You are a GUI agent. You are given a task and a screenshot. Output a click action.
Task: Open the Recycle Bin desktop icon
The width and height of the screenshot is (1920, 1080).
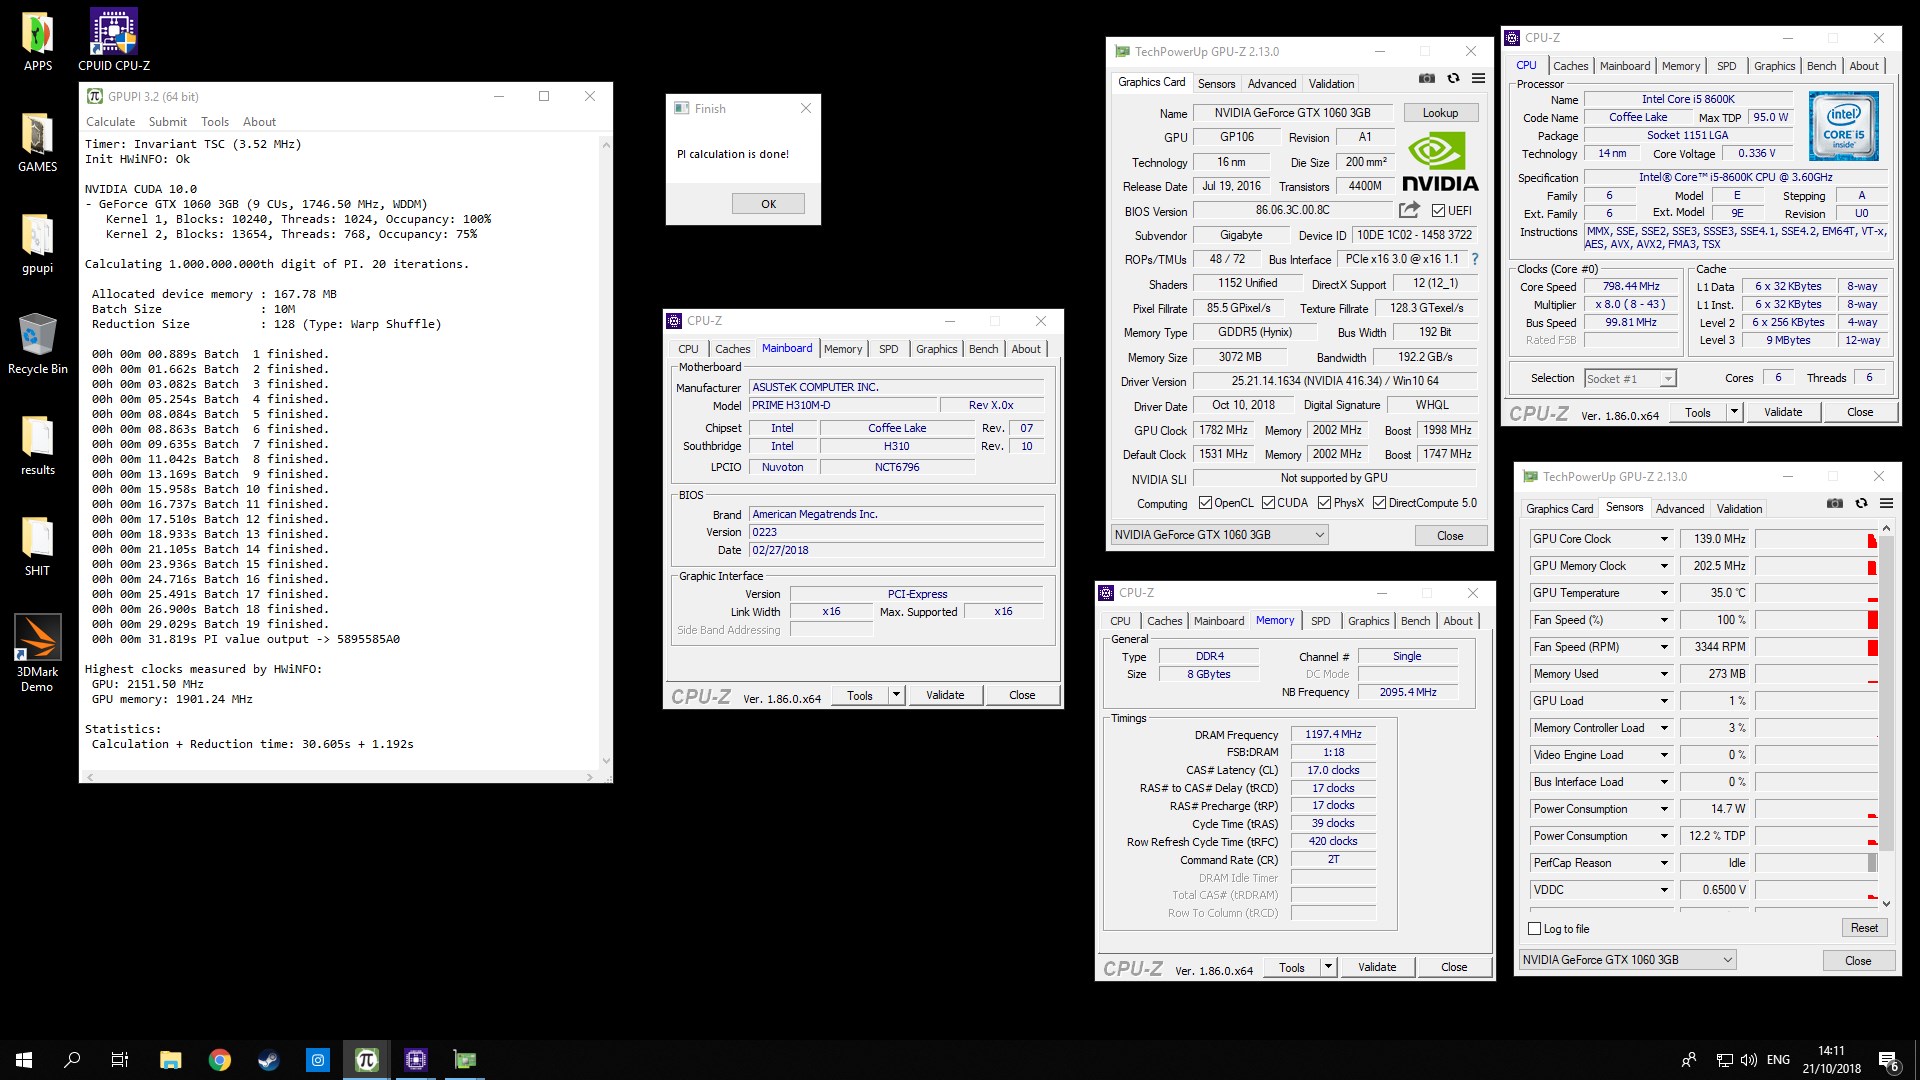pyautogui.click(x=37, y=344)
